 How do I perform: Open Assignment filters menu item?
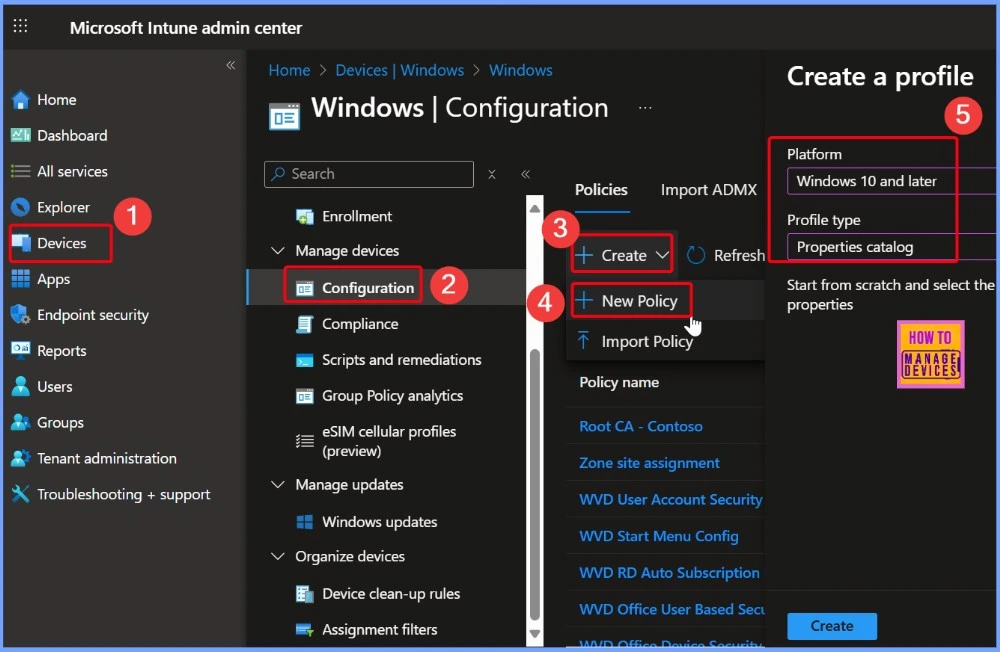(x=379, y=630)
